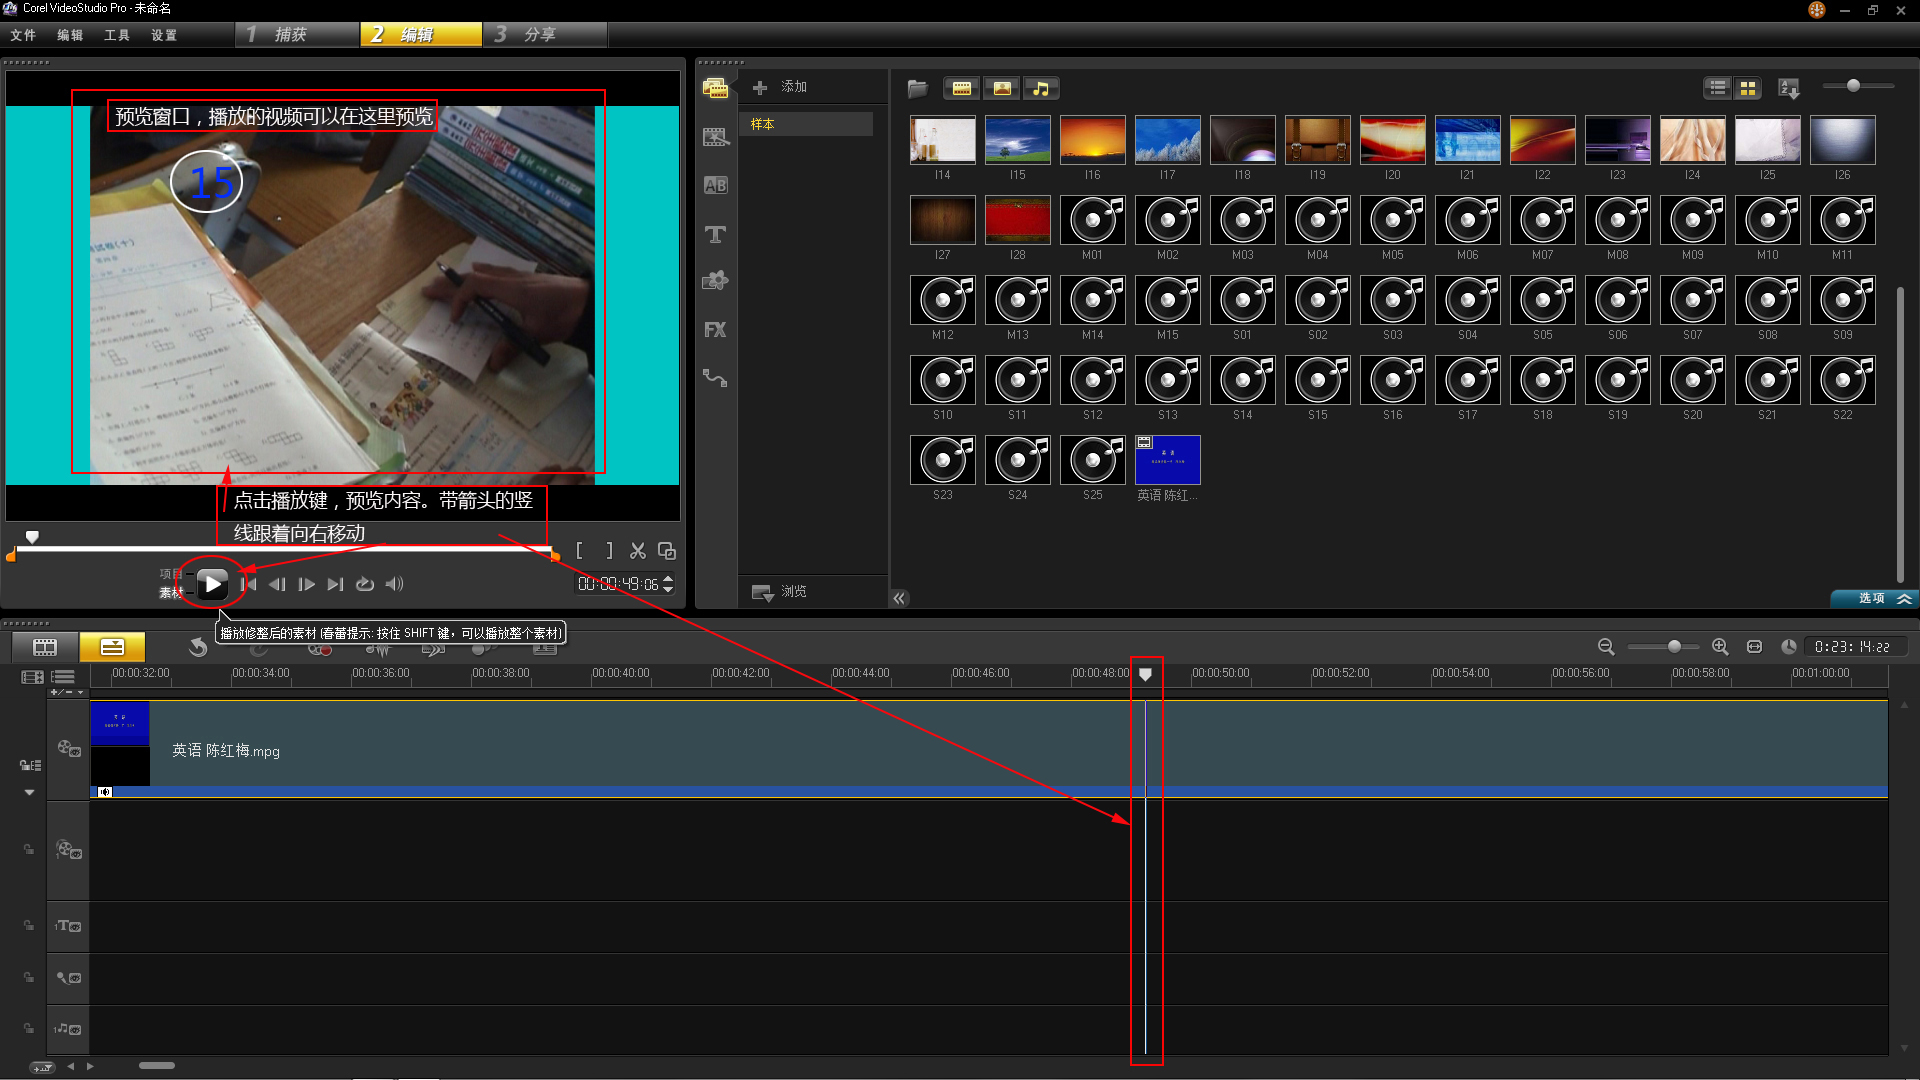
Task: Open the 工具 menu
Action: pyautogui.click(x=117, y=35)
